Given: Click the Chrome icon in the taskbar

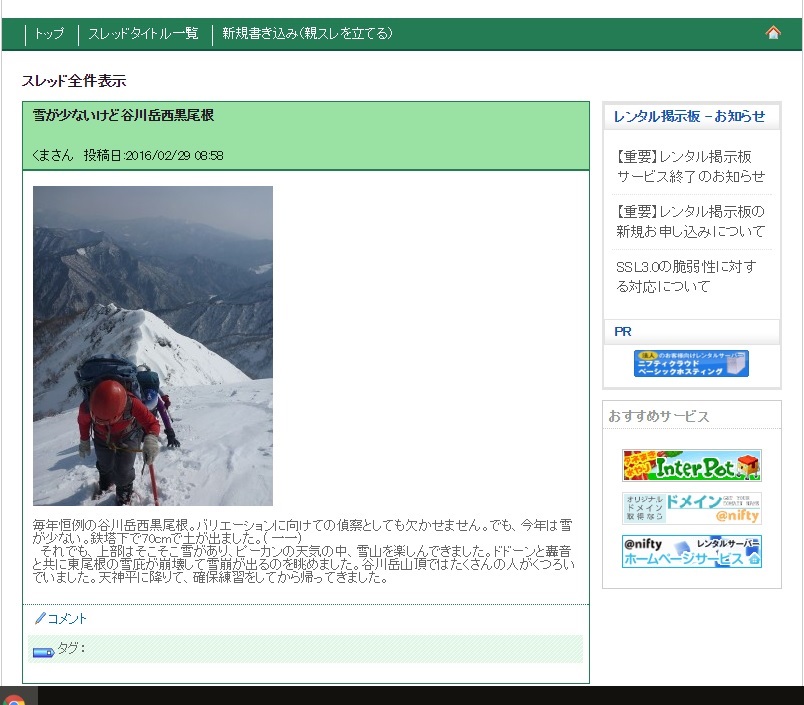Looking at the screenshot, I should click(14, 700).
